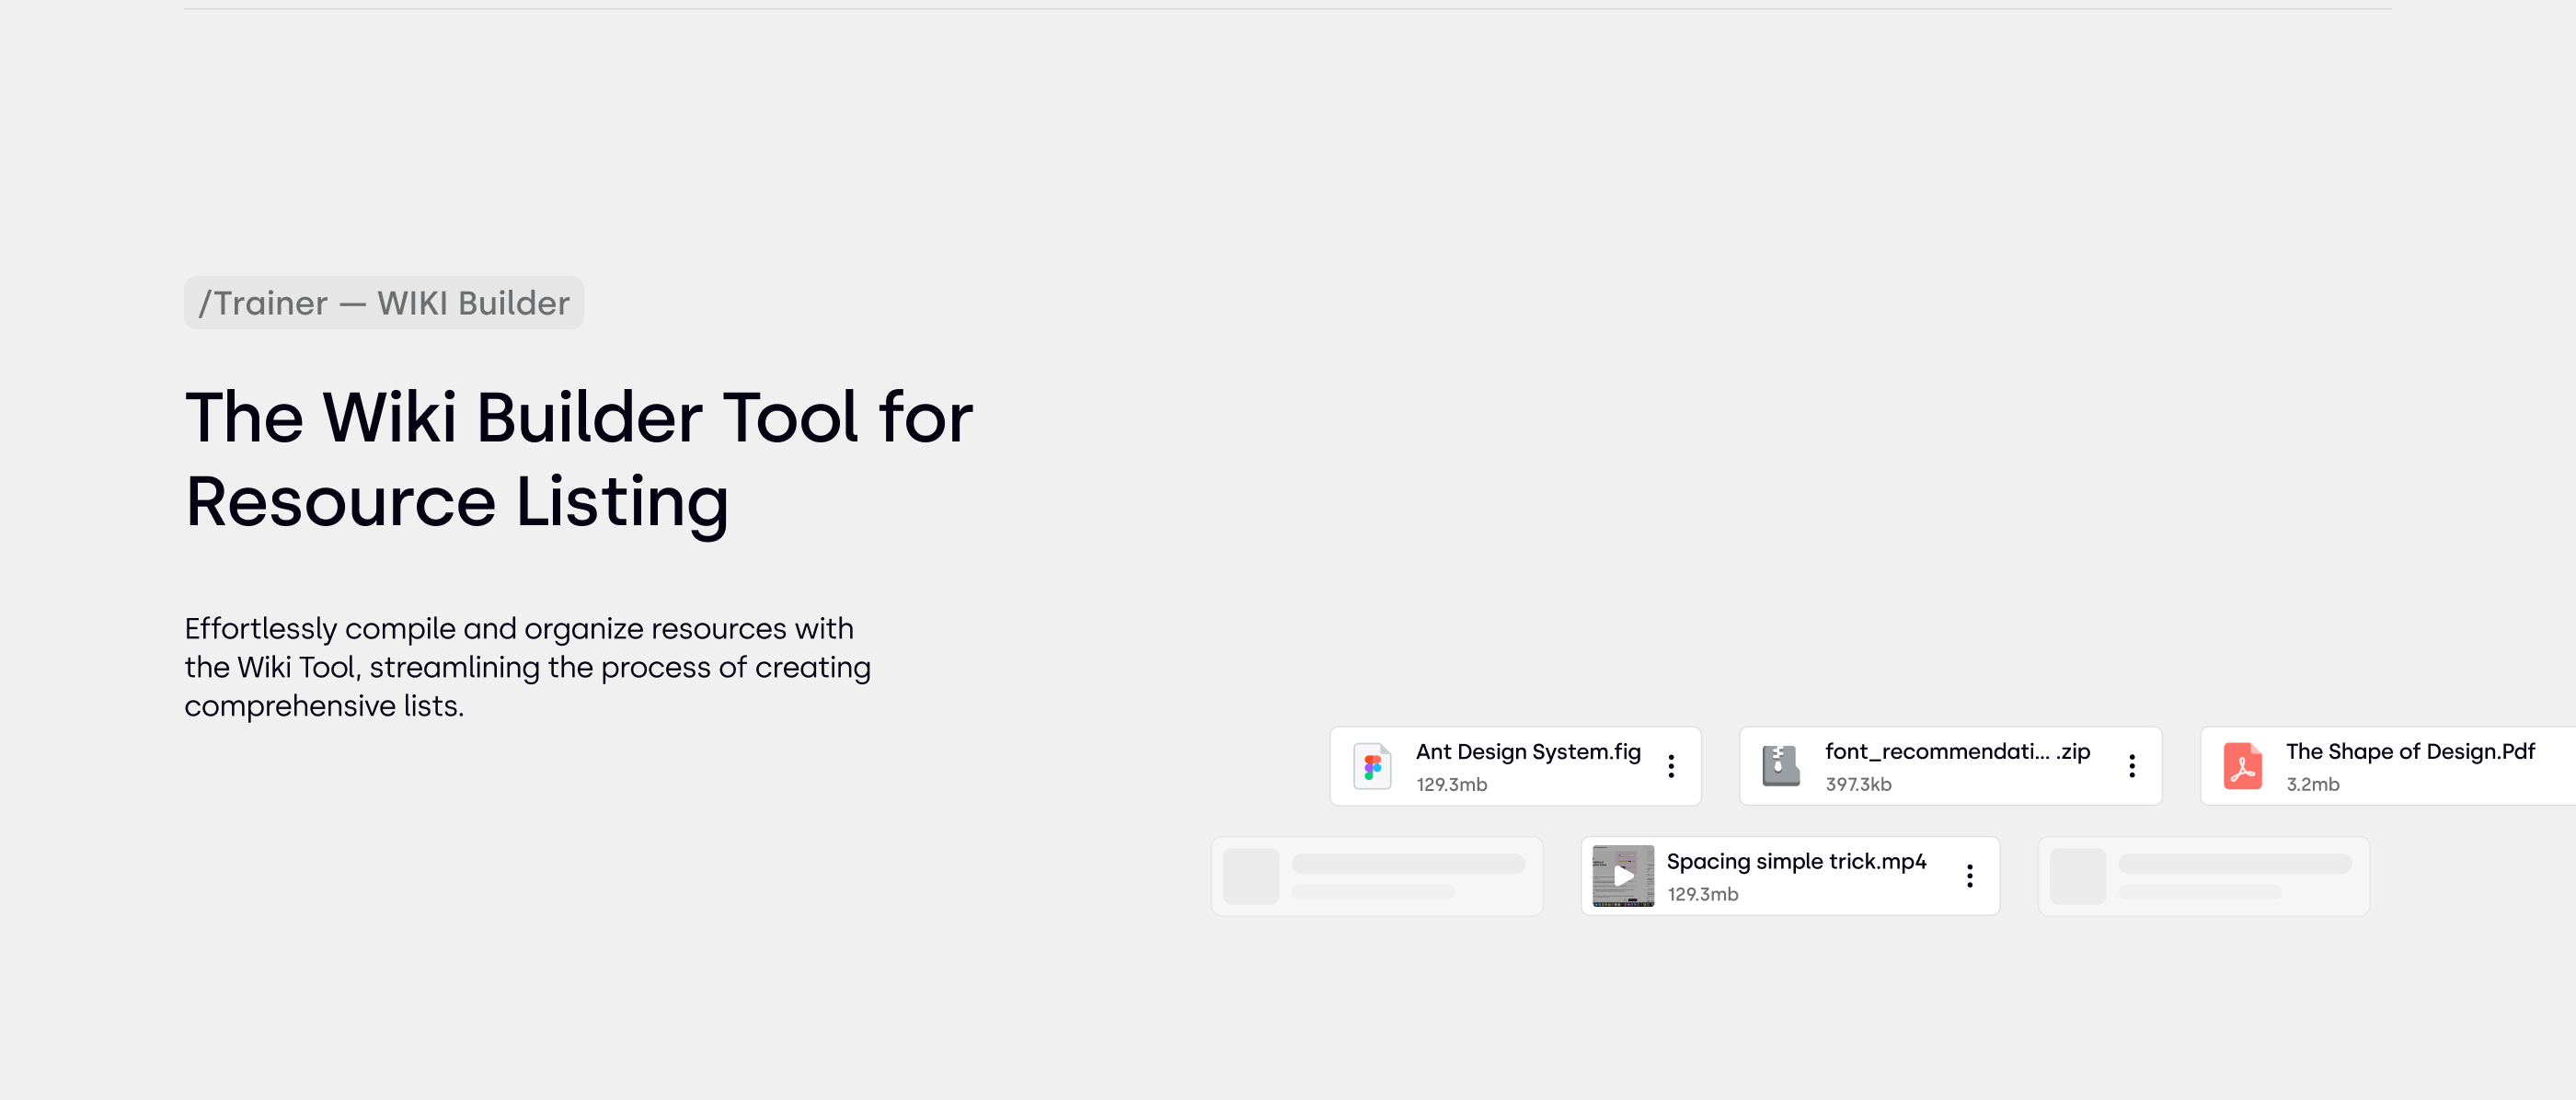The image size is (2576, 1100).
Task: Select the Spacing simple trick.mp4 file name
Action: pyautogui.click(x=1796, y=861)
